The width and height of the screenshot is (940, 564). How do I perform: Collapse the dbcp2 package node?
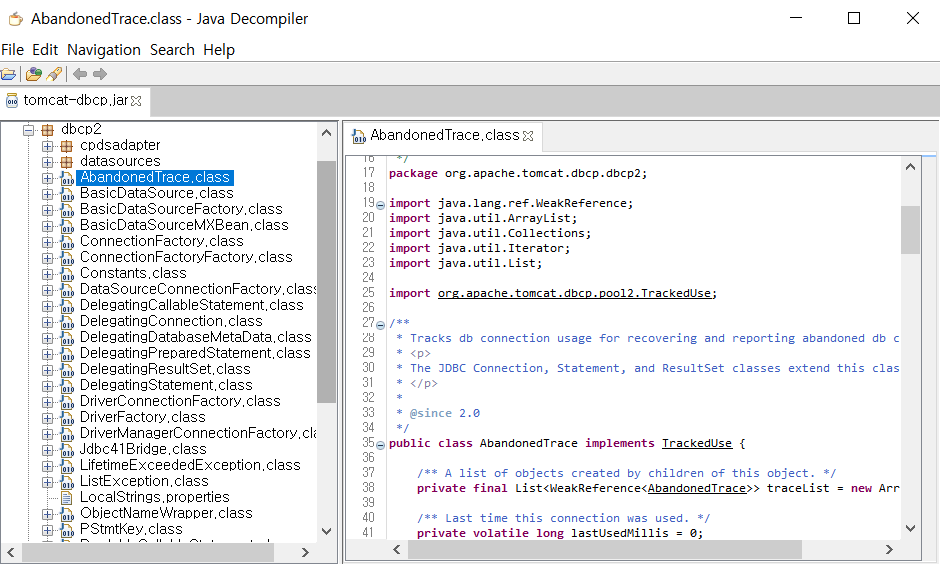[28, 129]
